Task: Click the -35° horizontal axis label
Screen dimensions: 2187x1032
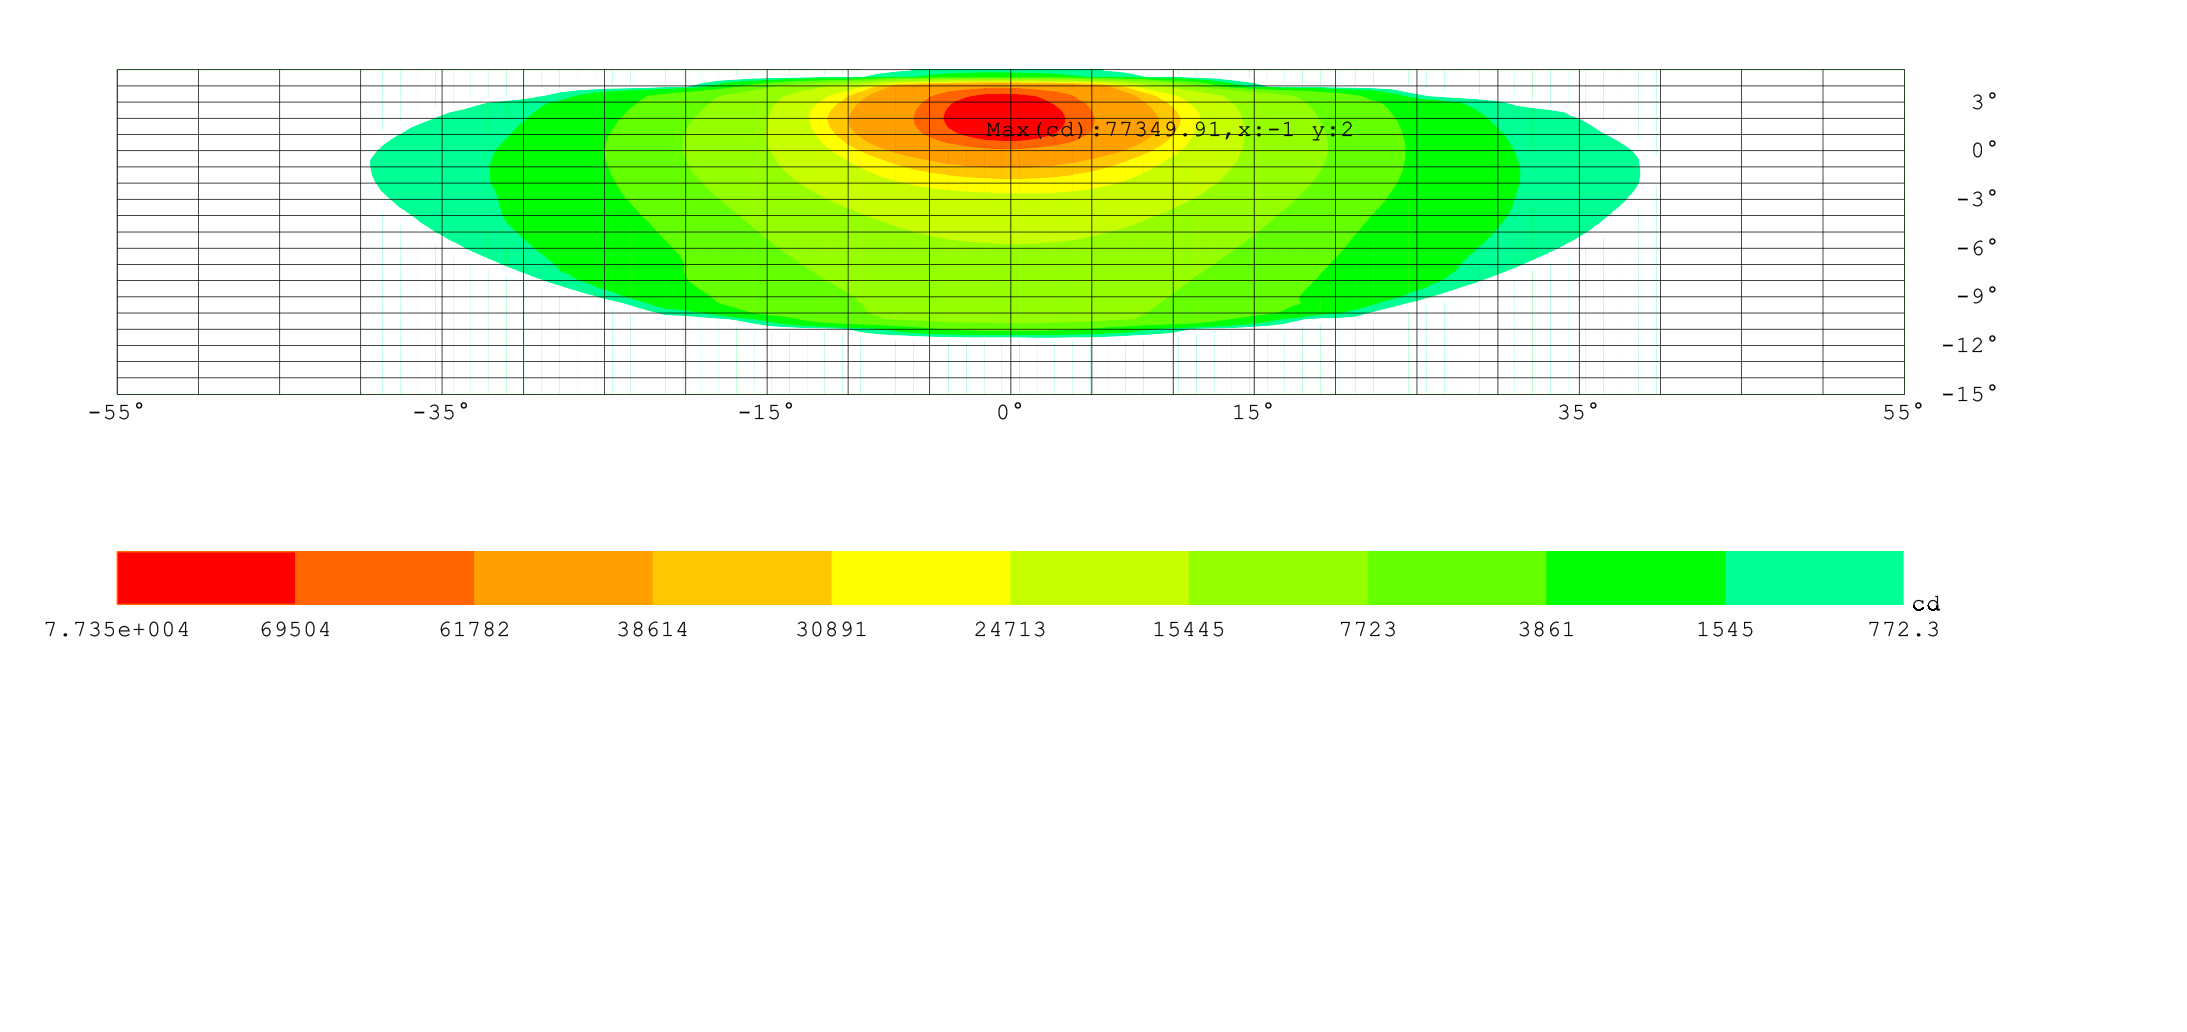Action: 441,413
